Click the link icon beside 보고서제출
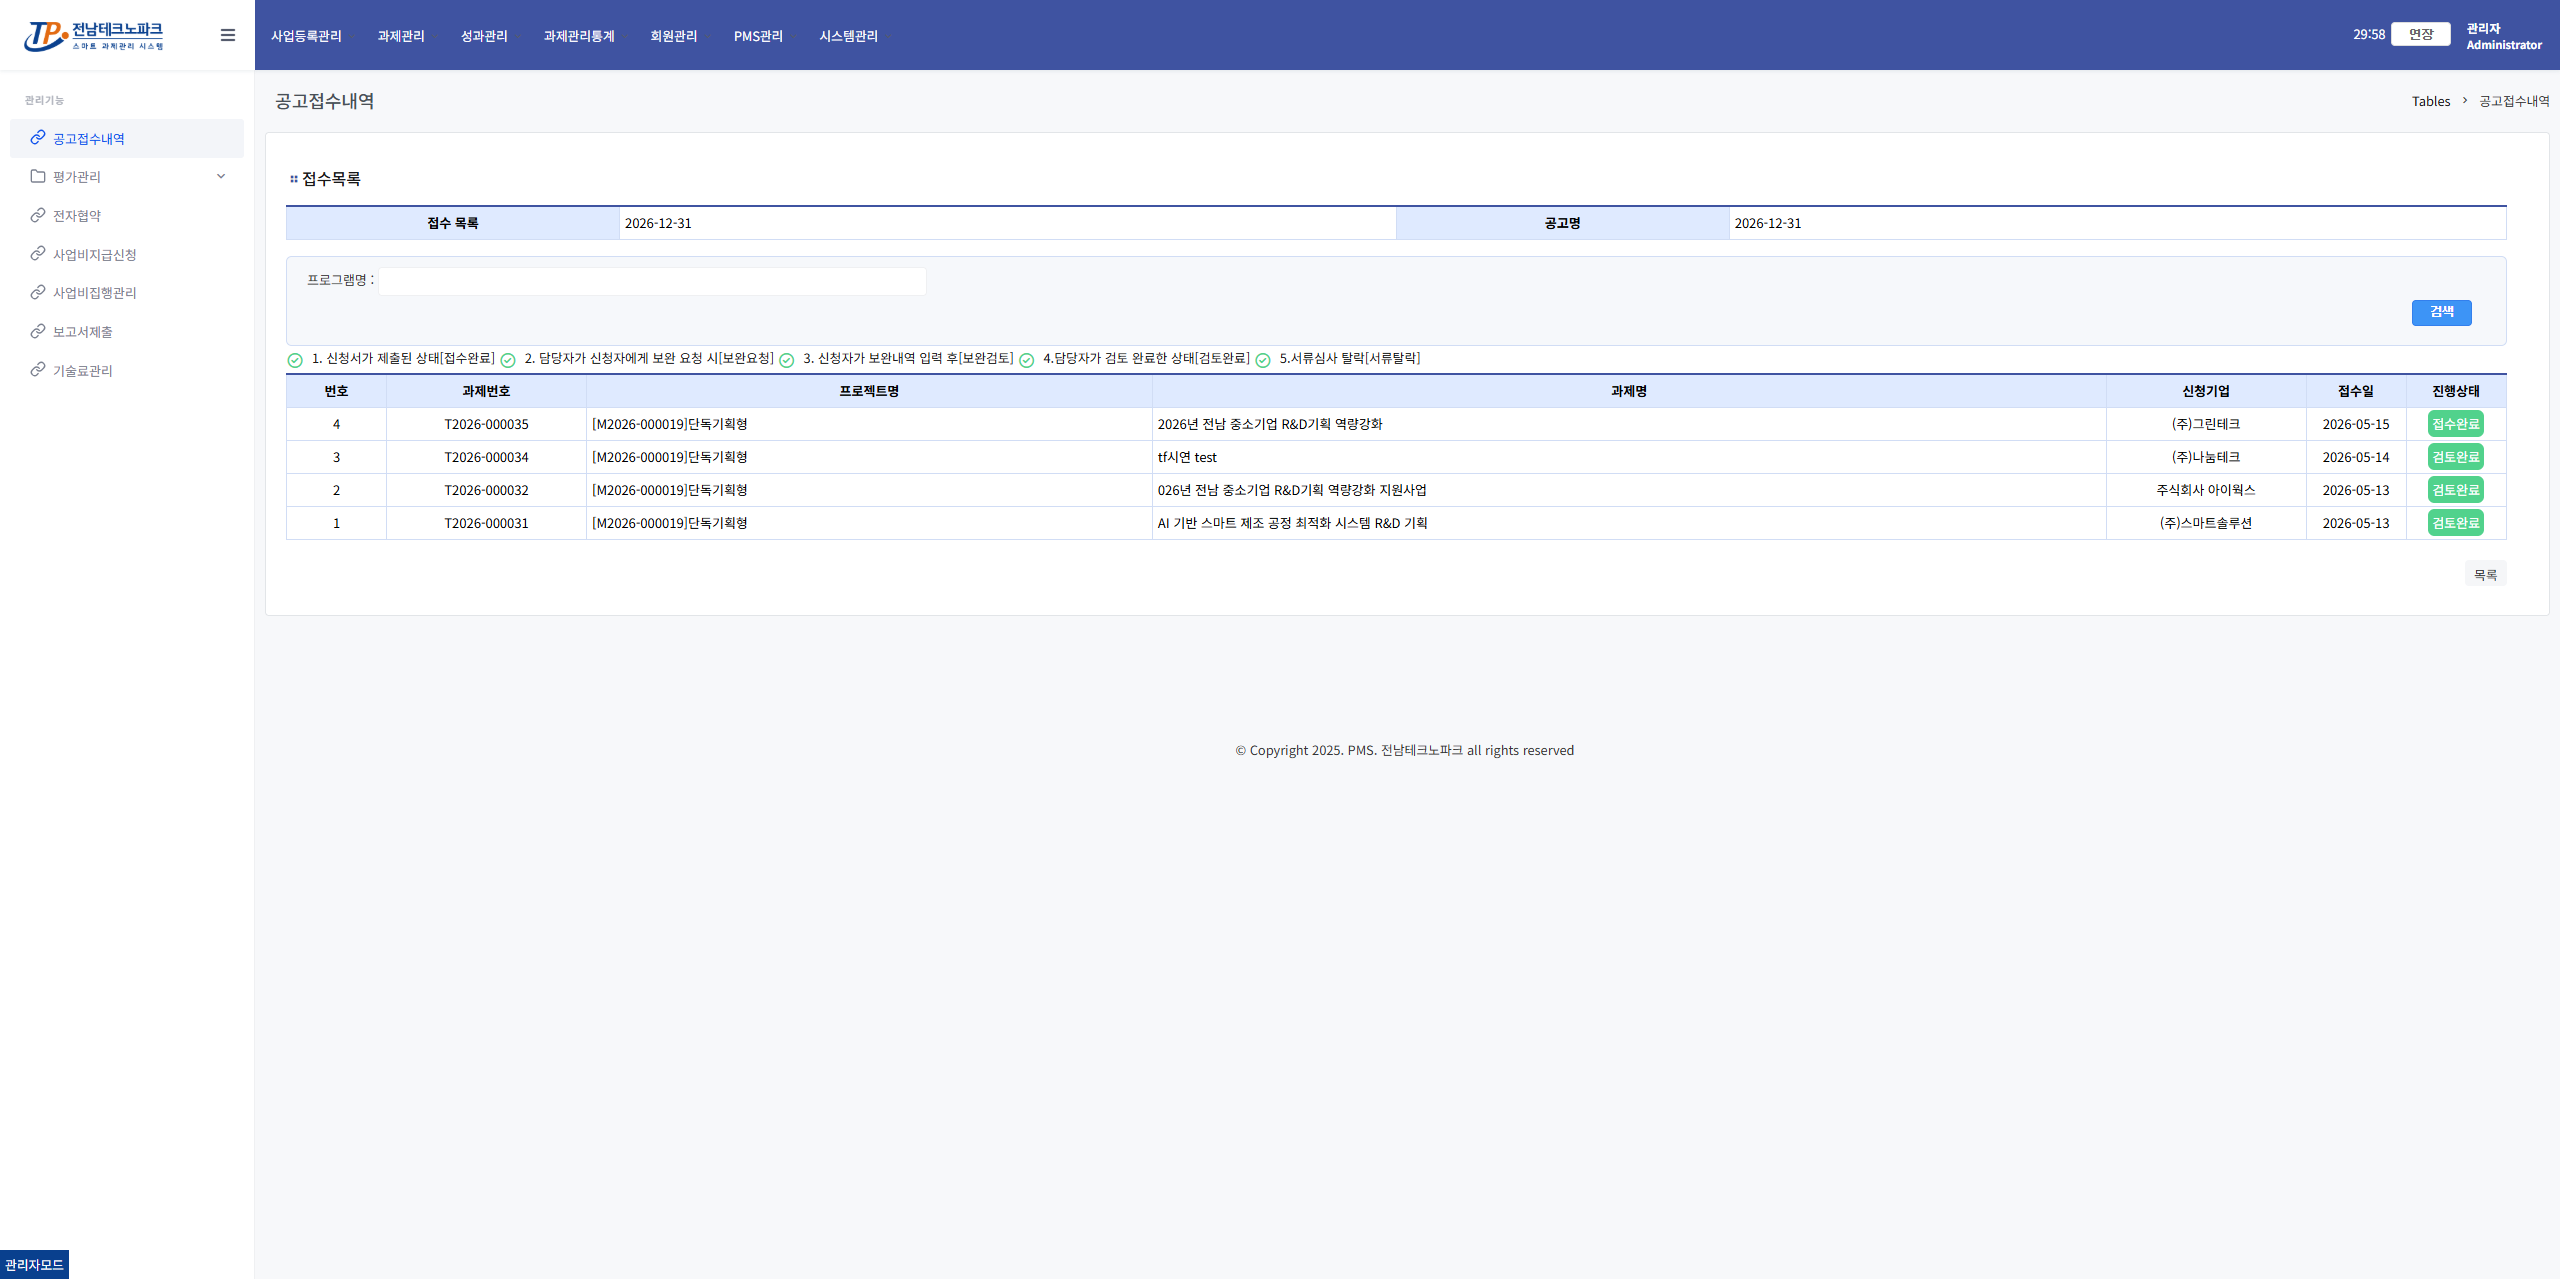The width and height of the screenshot is (2560, 1279). coord(38,331)
